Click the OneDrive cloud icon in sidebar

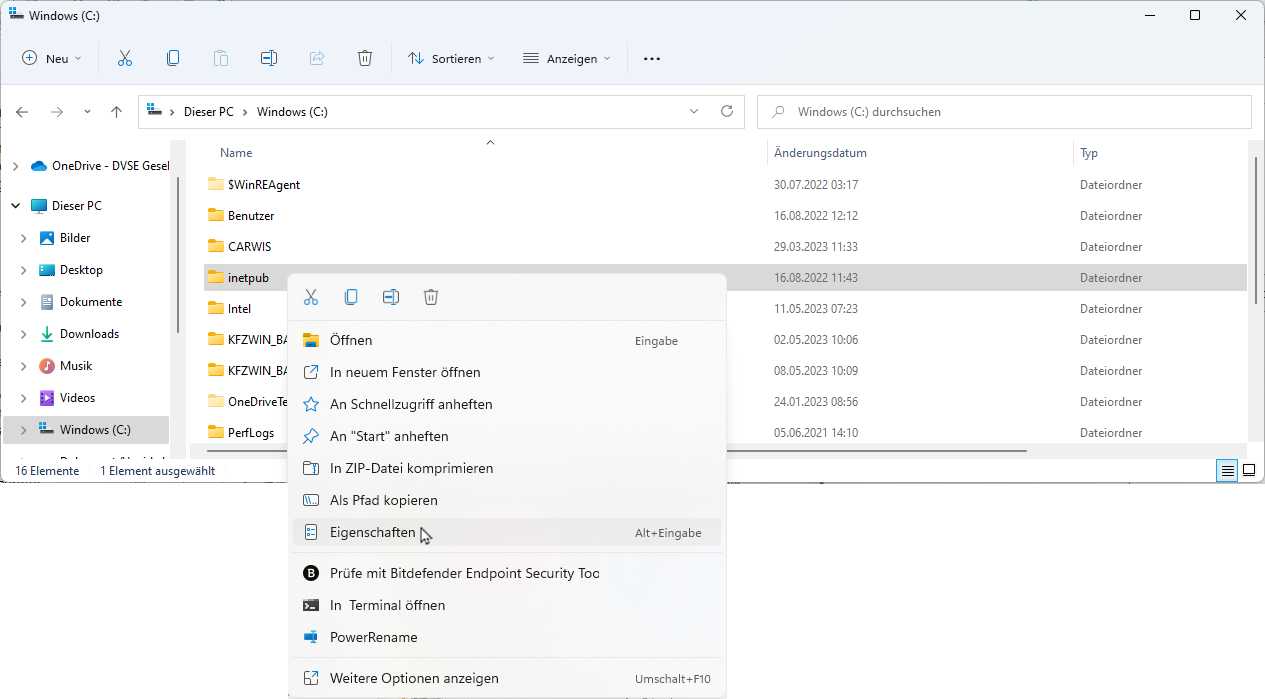39,166
